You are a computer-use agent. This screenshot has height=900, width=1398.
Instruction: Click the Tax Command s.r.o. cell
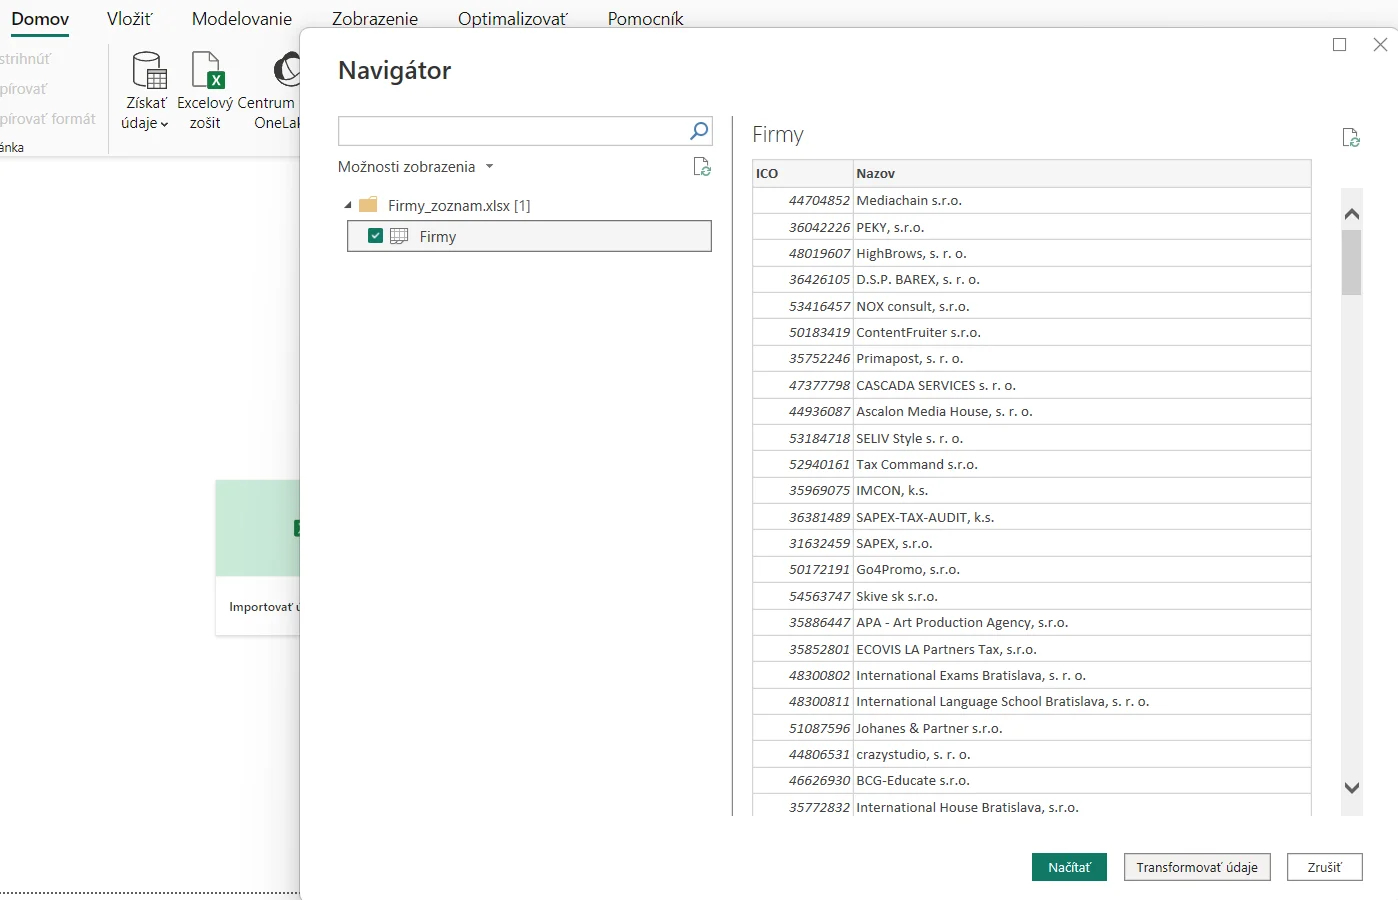[1082, 464]
